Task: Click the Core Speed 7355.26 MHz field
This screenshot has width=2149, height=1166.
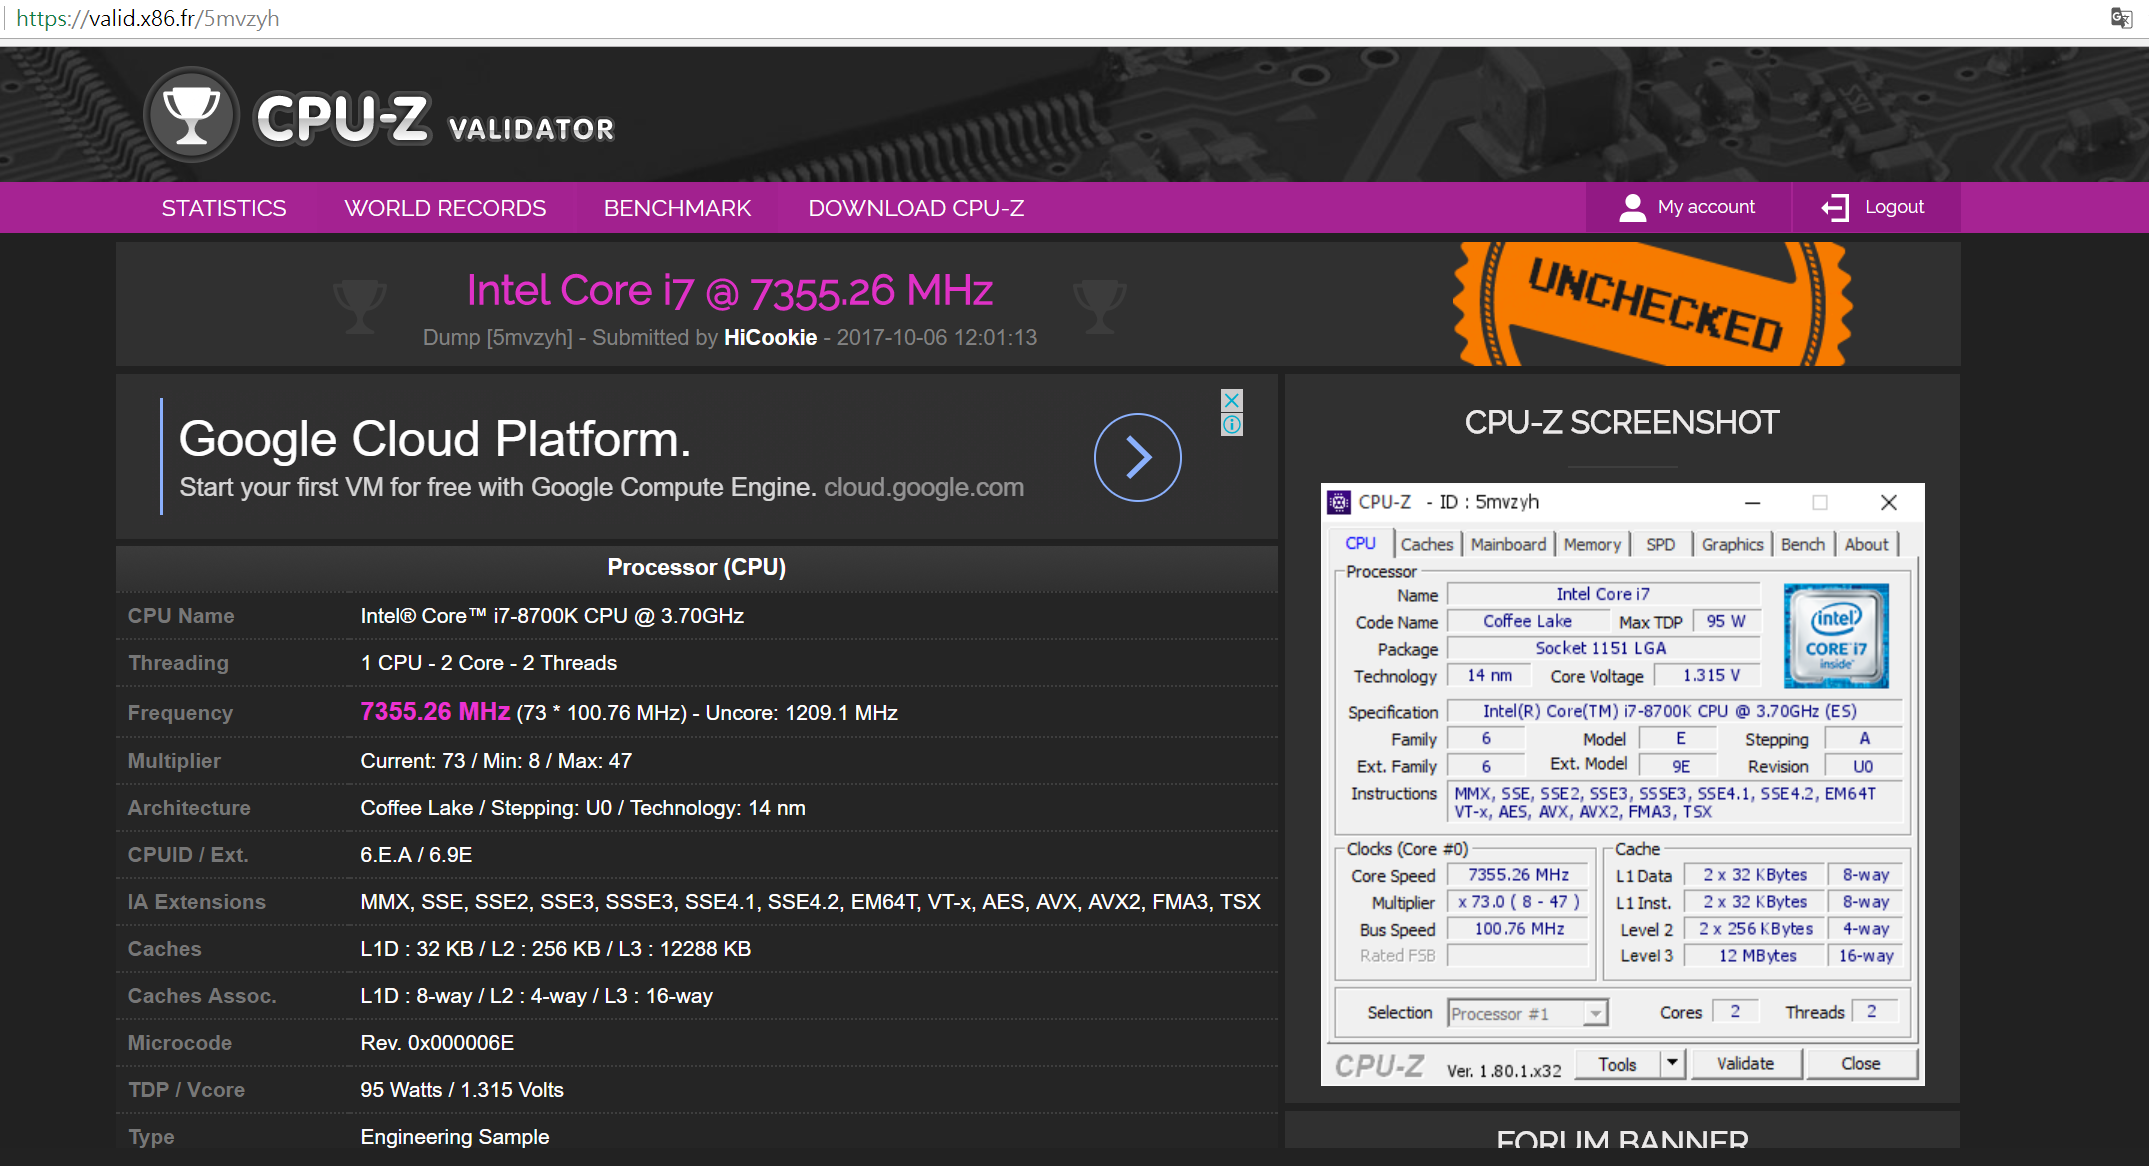Action: click(1518, 875)
